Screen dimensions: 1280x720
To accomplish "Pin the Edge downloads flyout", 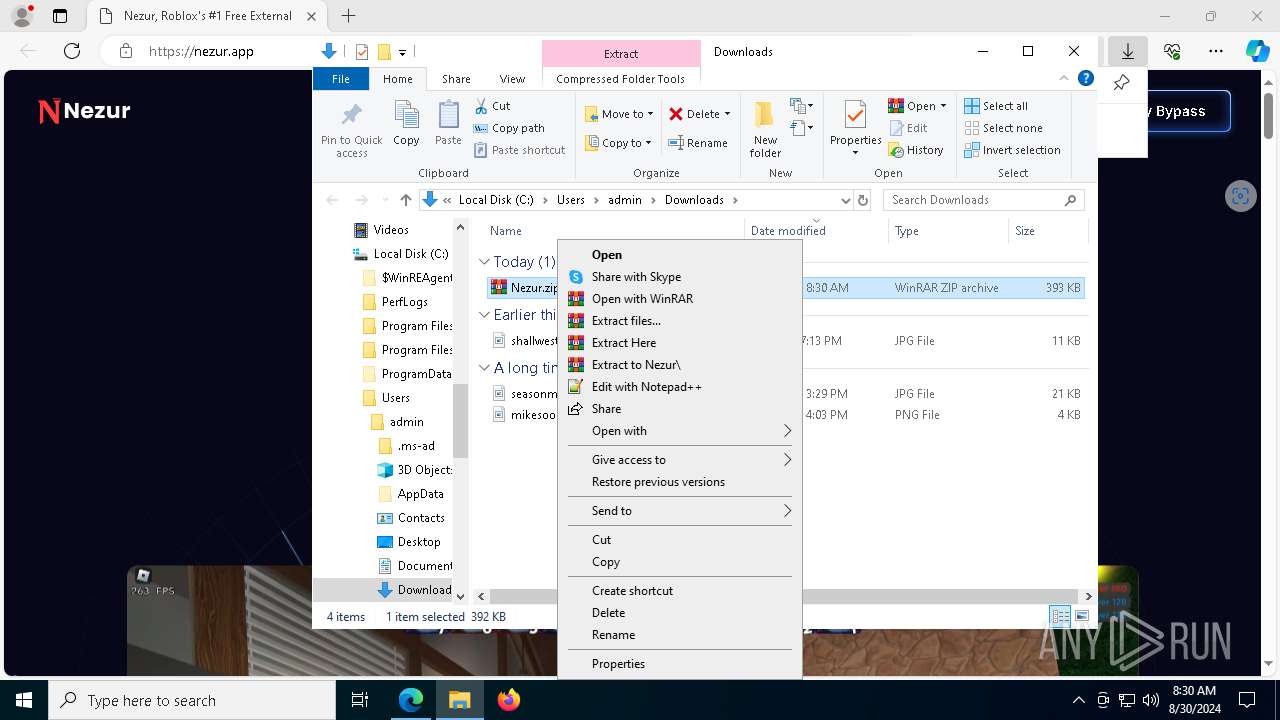I will tap(1121, 83).
